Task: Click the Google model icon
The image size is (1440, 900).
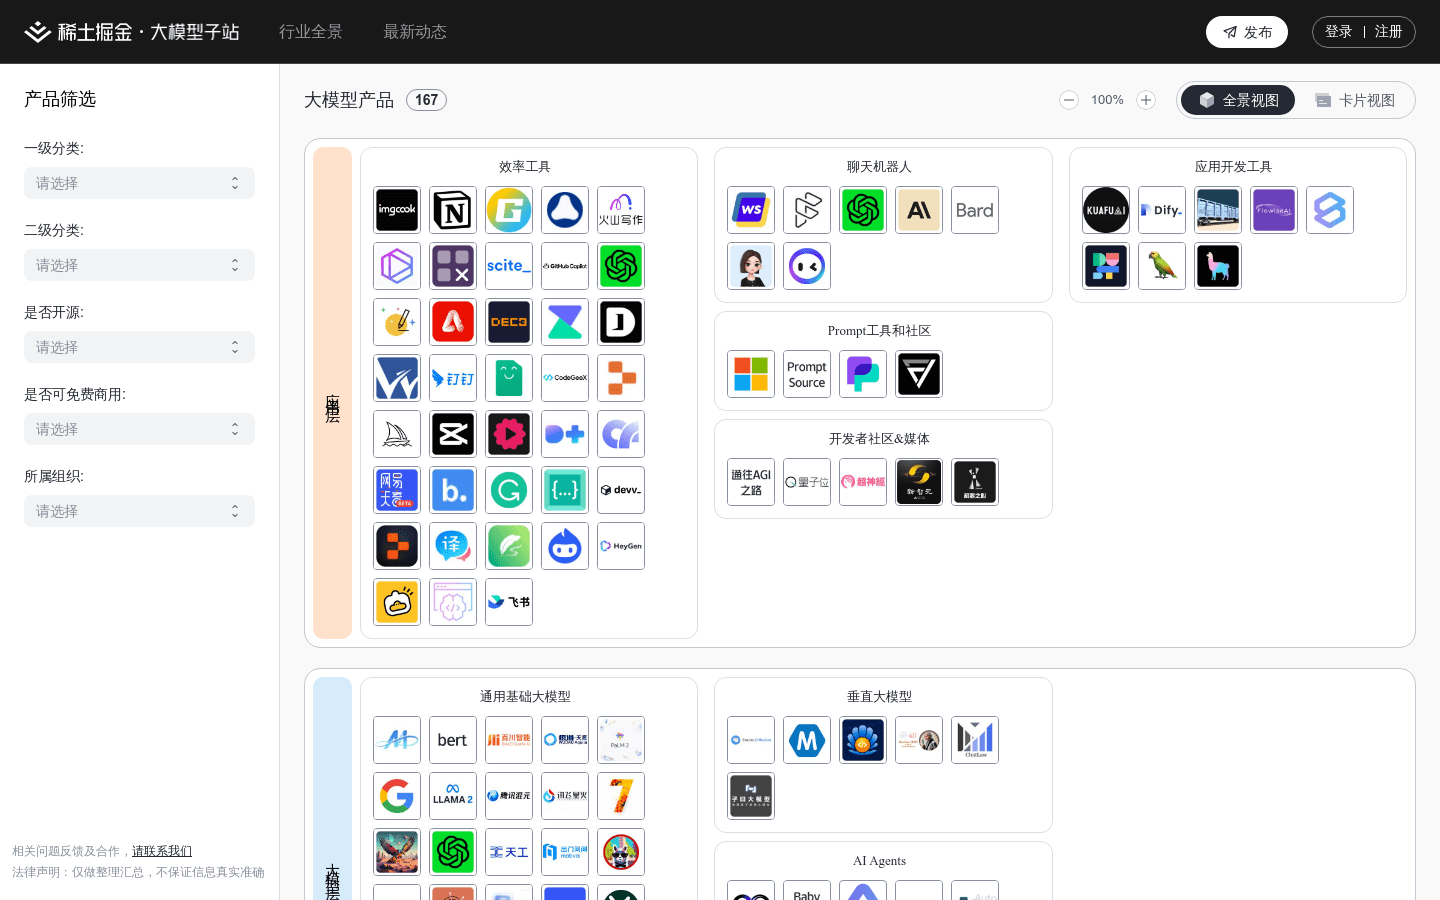Action: point(397,796)
